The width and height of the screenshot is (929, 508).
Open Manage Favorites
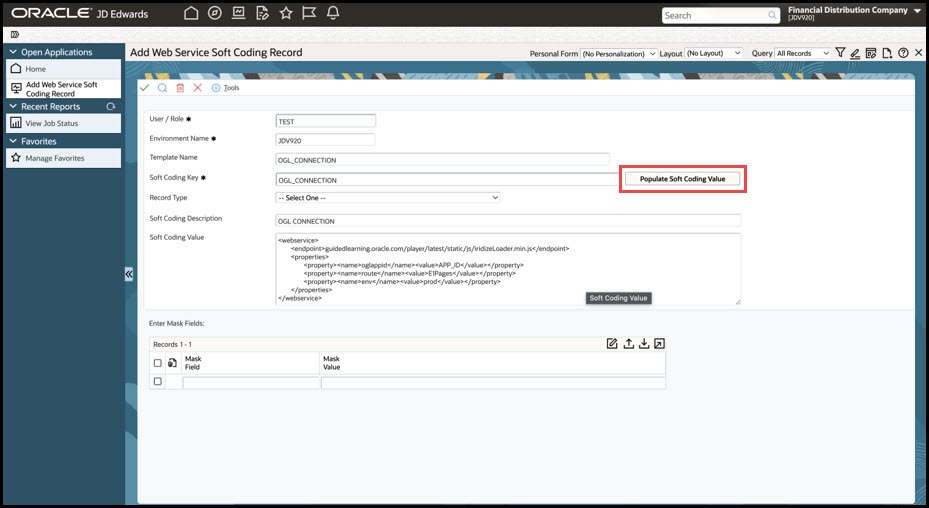(x=63, y=158)
